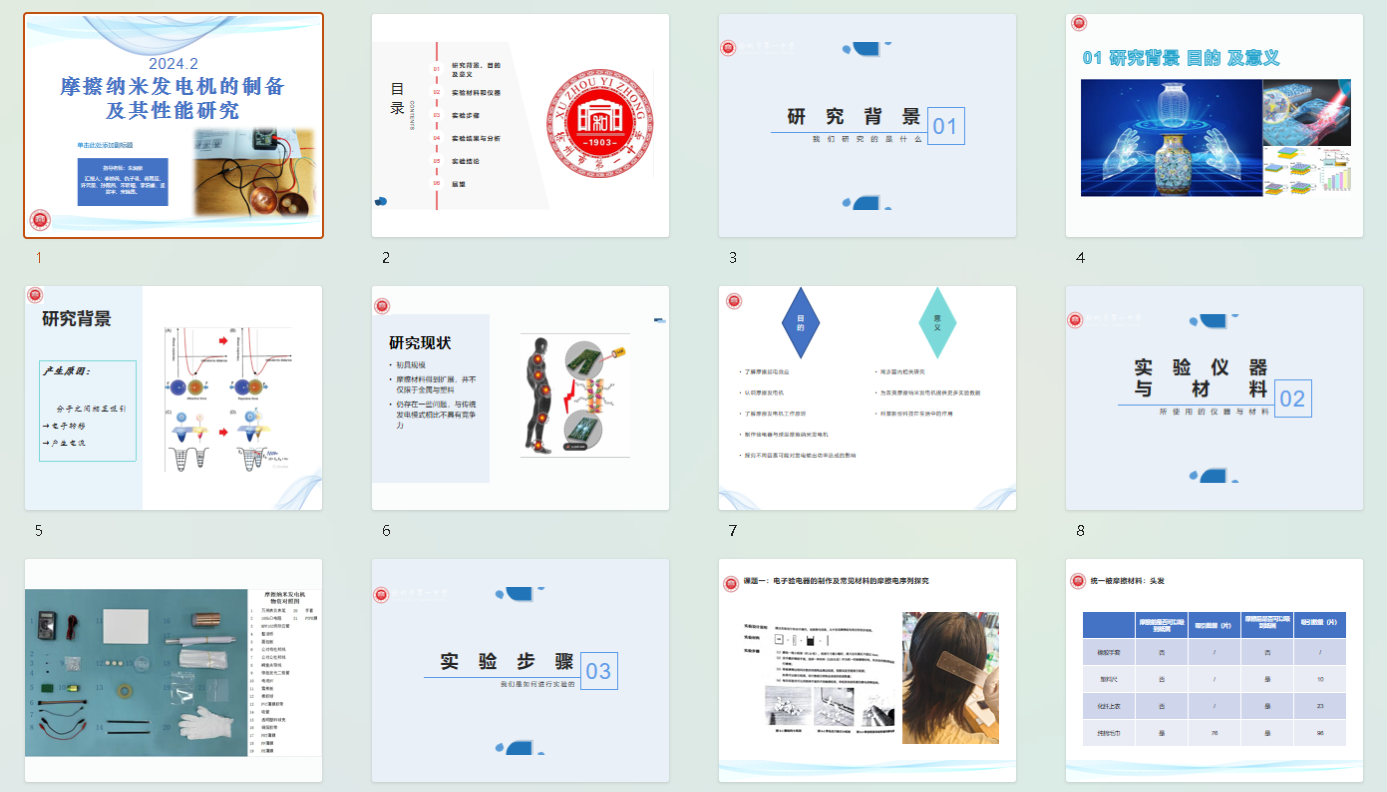Viewport: 1387px width, 792px height.
Task: Select the table slide about 头发
Action: pos(1214,672)
